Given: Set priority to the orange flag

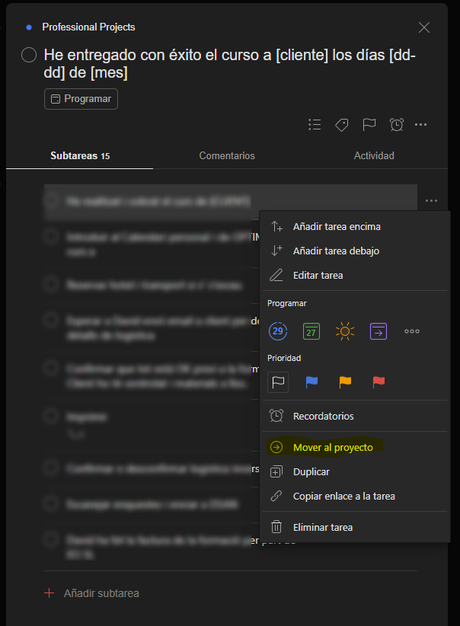Looking at the screenshot, I should pos(345,382).
